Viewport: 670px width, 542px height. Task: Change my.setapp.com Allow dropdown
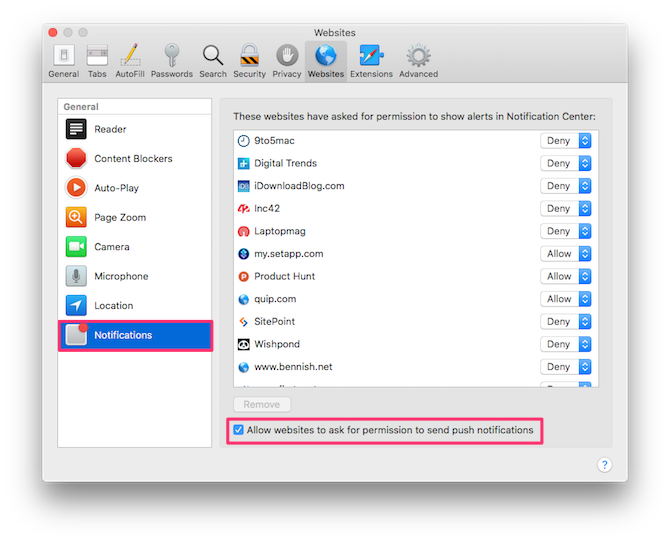(x=567, y=254)
